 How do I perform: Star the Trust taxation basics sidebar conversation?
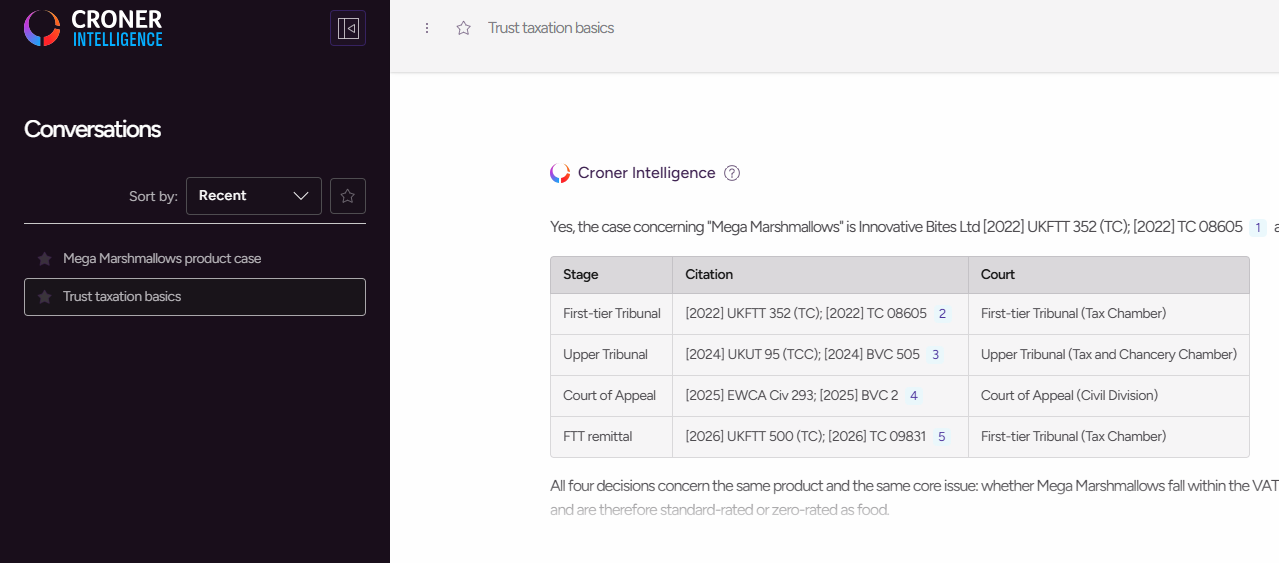click(44, 297)
